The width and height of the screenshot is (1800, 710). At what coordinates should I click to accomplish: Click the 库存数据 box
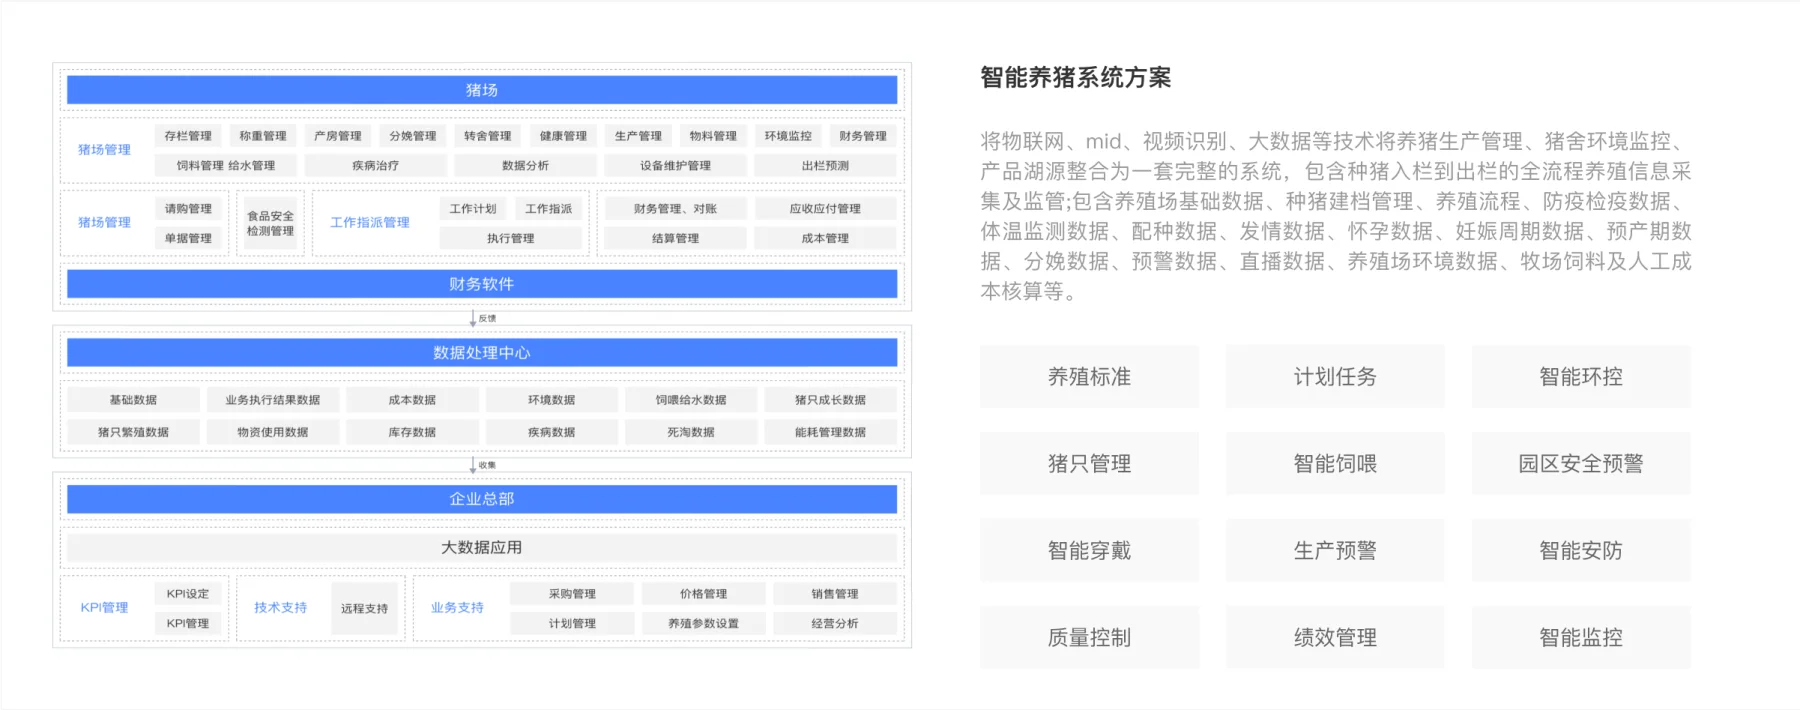[x=412, y=433]
